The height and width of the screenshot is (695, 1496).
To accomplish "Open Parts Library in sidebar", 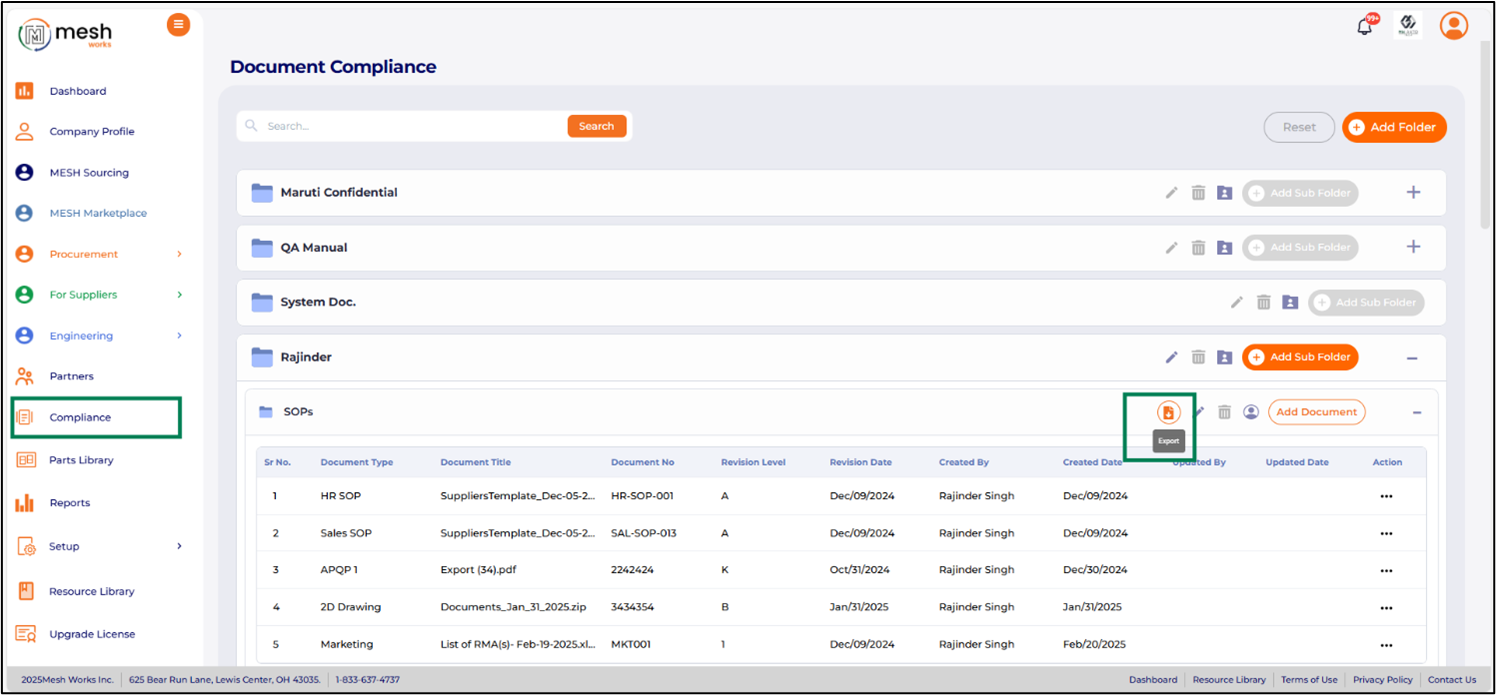I will tap(81, 460).
